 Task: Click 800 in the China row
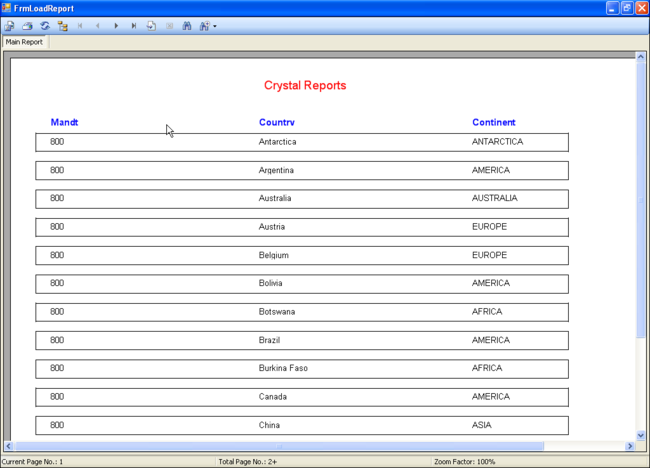pos(57,425)
